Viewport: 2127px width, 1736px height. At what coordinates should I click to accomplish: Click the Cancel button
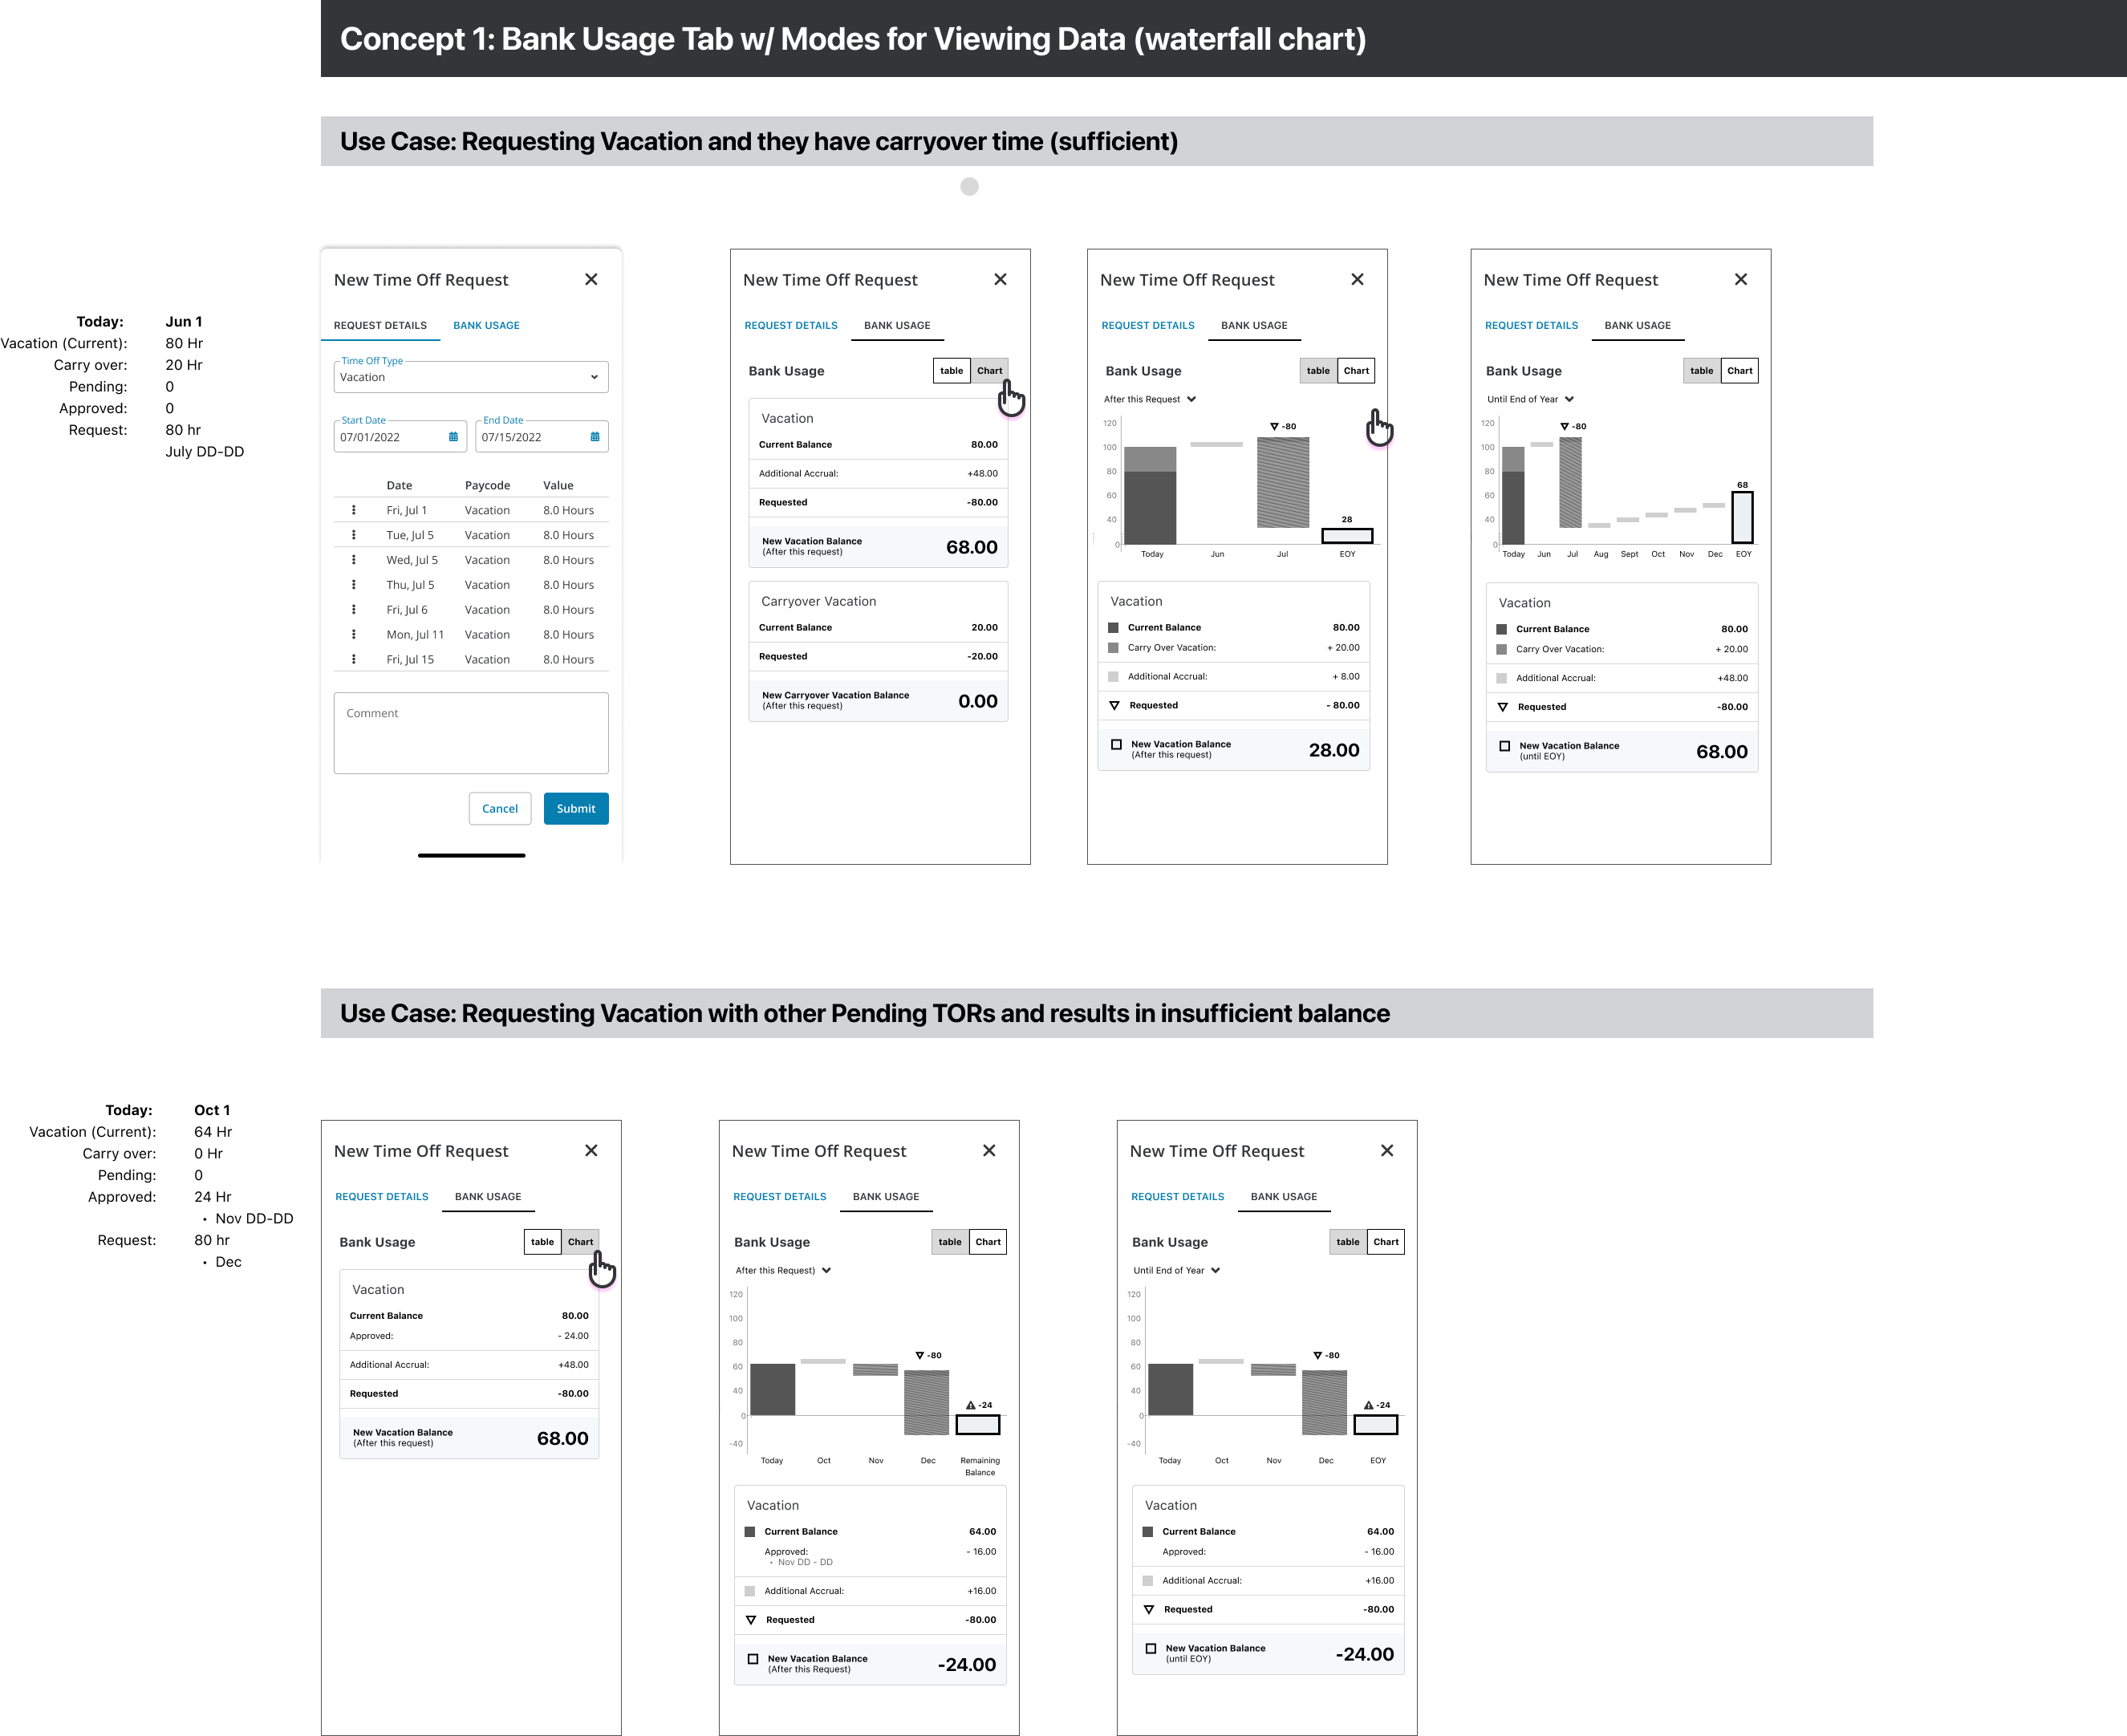tap(500, 809)
